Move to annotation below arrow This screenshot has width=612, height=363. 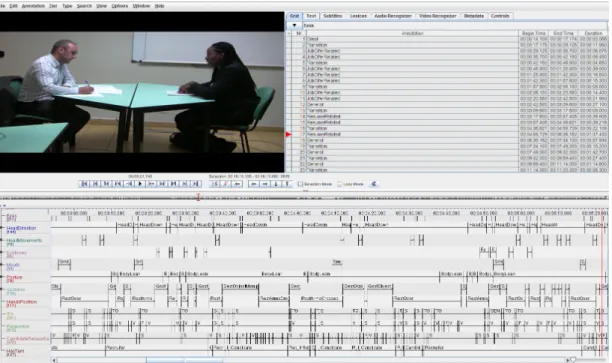tap(276, 184)
